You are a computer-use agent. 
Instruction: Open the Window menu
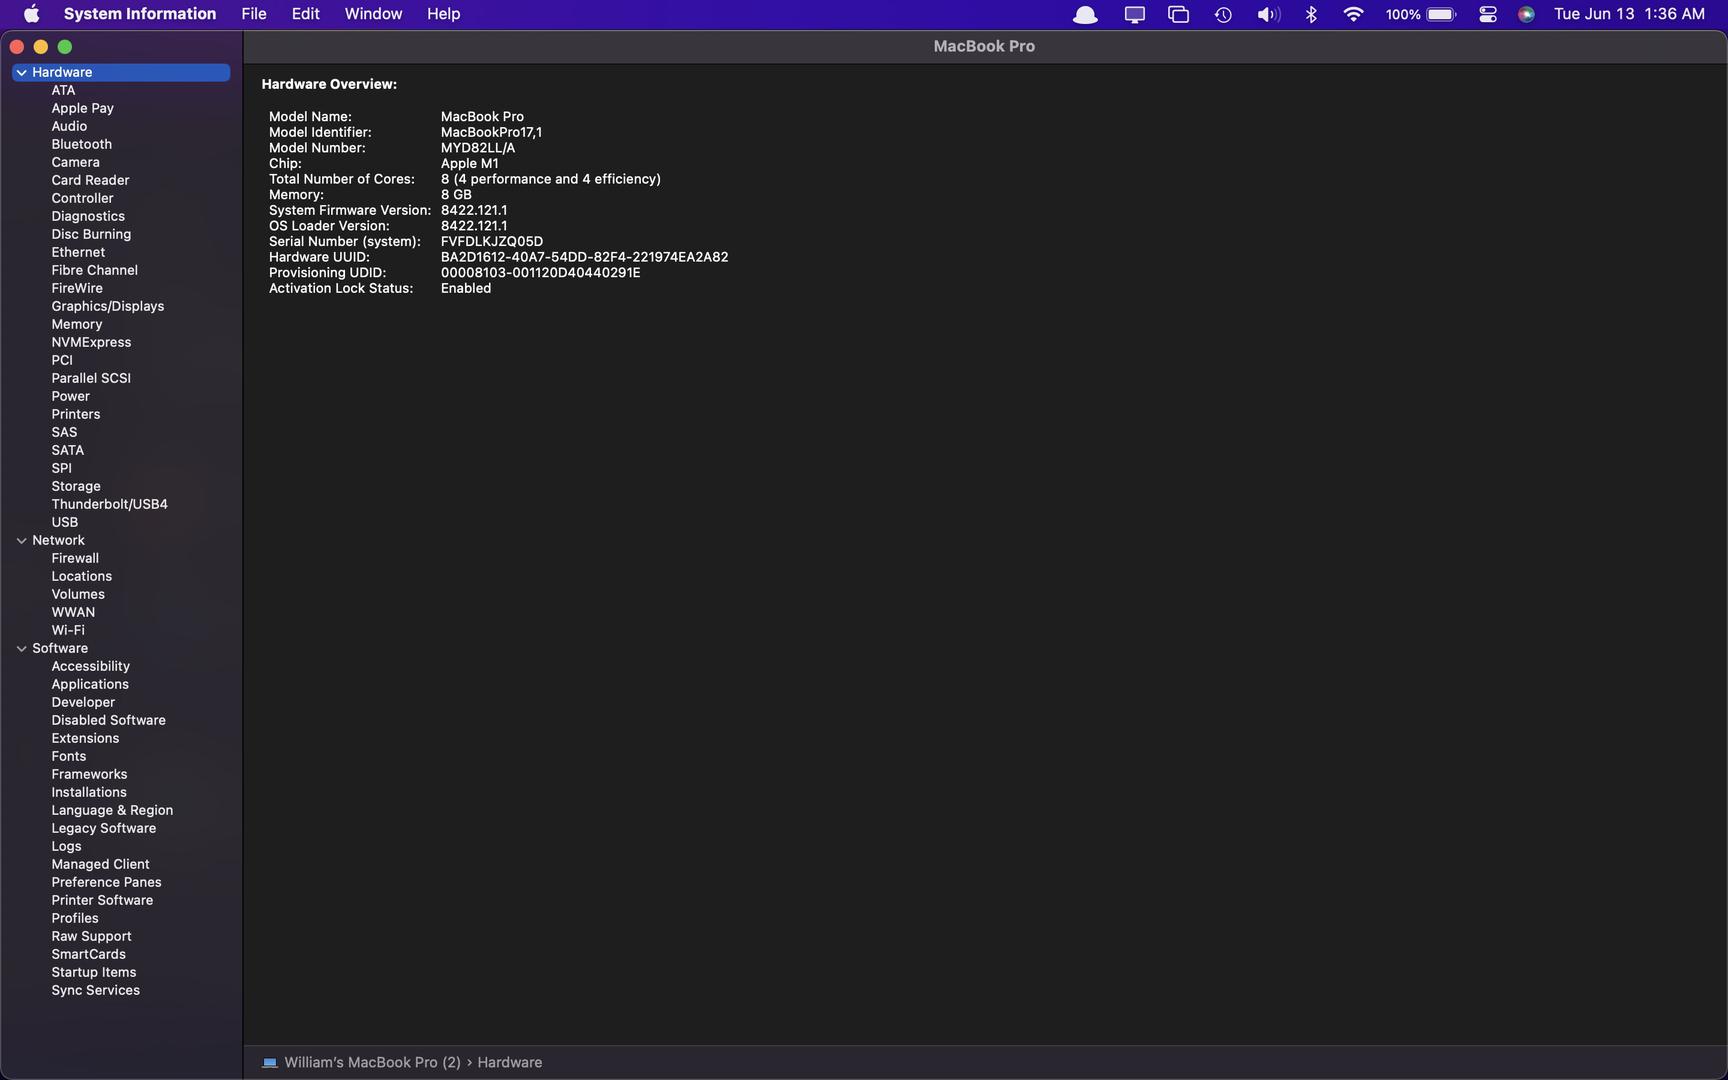373,14
